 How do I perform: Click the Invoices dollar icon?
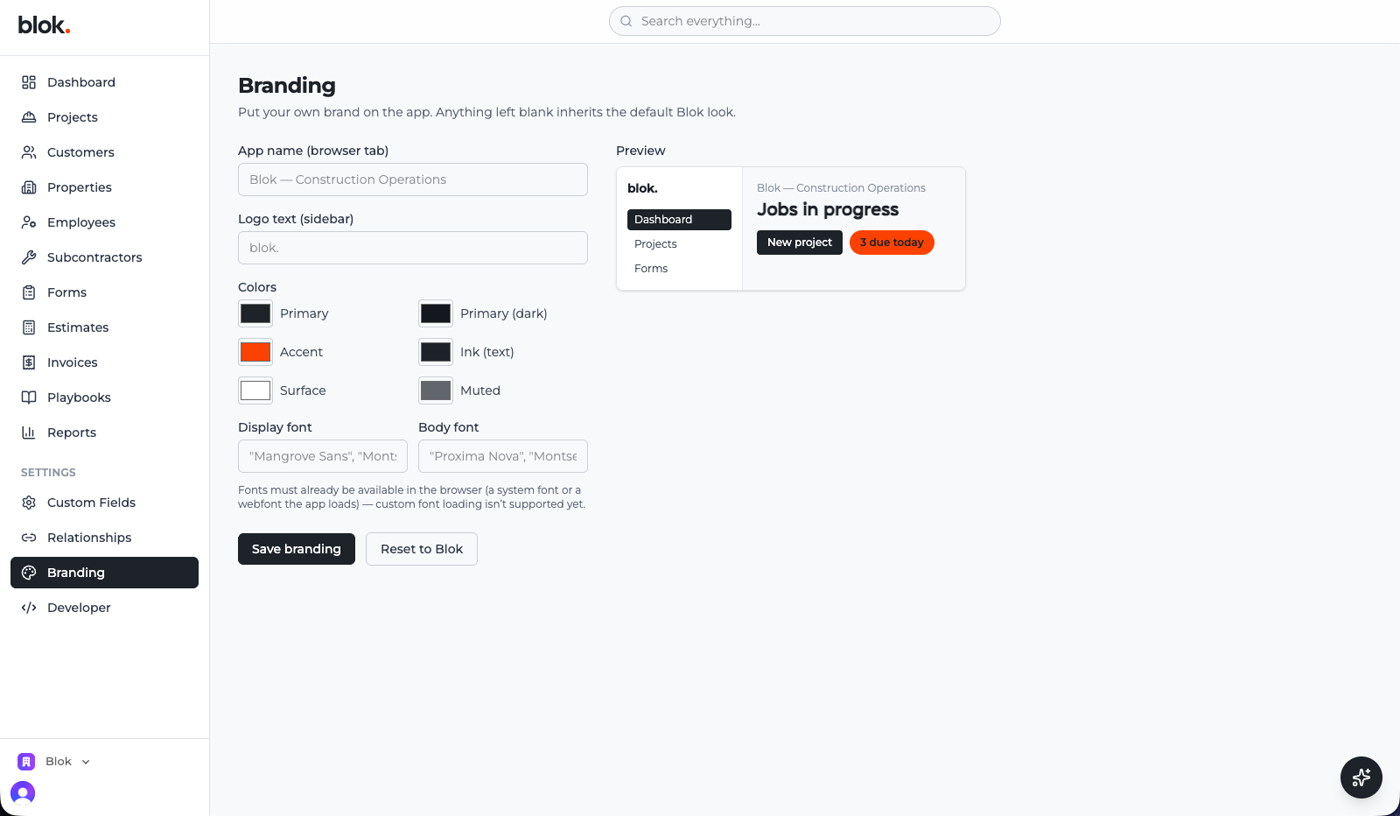[29, 362]
